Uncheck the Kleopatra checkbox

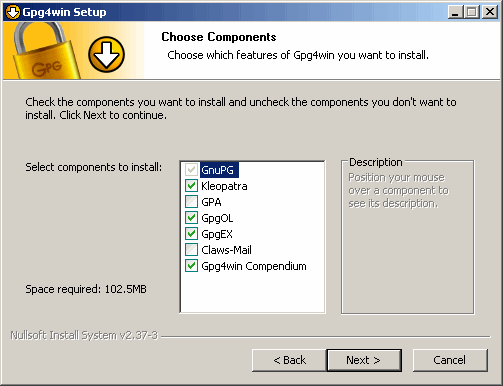(191, 186)
